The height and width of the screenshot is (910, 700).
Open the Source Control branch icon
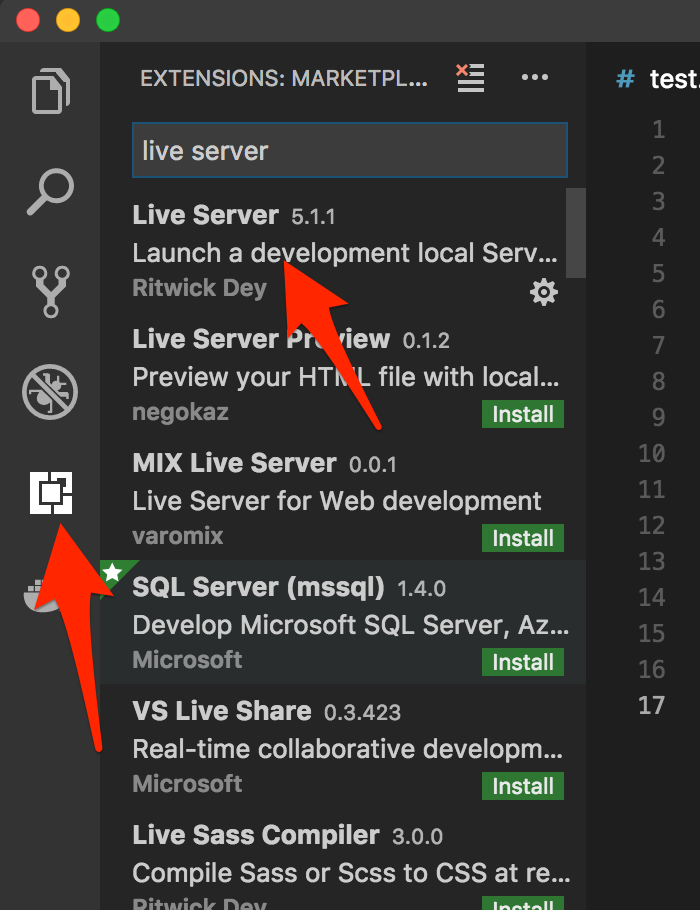(50, 291)
